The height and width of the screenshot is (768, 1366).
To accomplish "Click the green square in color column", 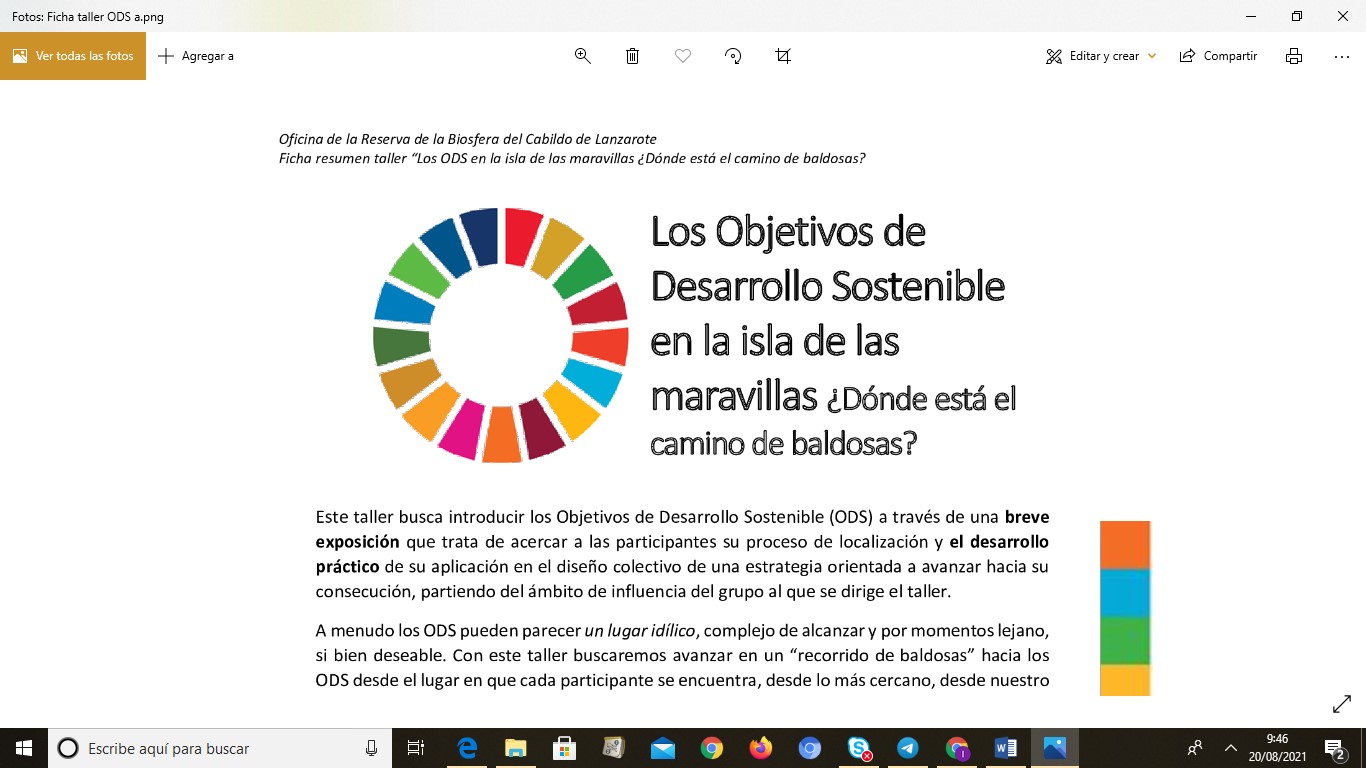I will pyautogui.click(x=1125, y=641).
